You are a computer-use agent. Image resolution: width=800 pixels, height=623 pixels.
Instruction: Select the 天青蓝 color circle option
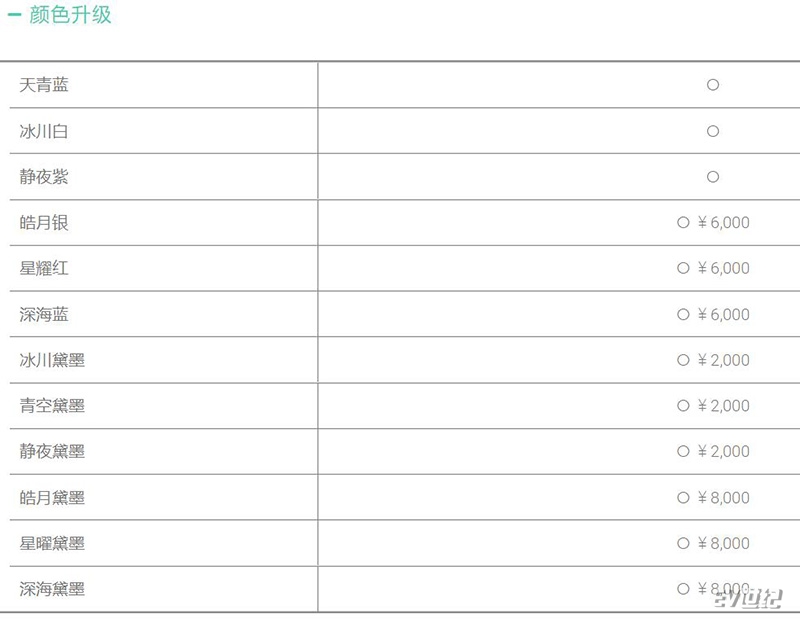pyautogui.click(x=713, y=85)
